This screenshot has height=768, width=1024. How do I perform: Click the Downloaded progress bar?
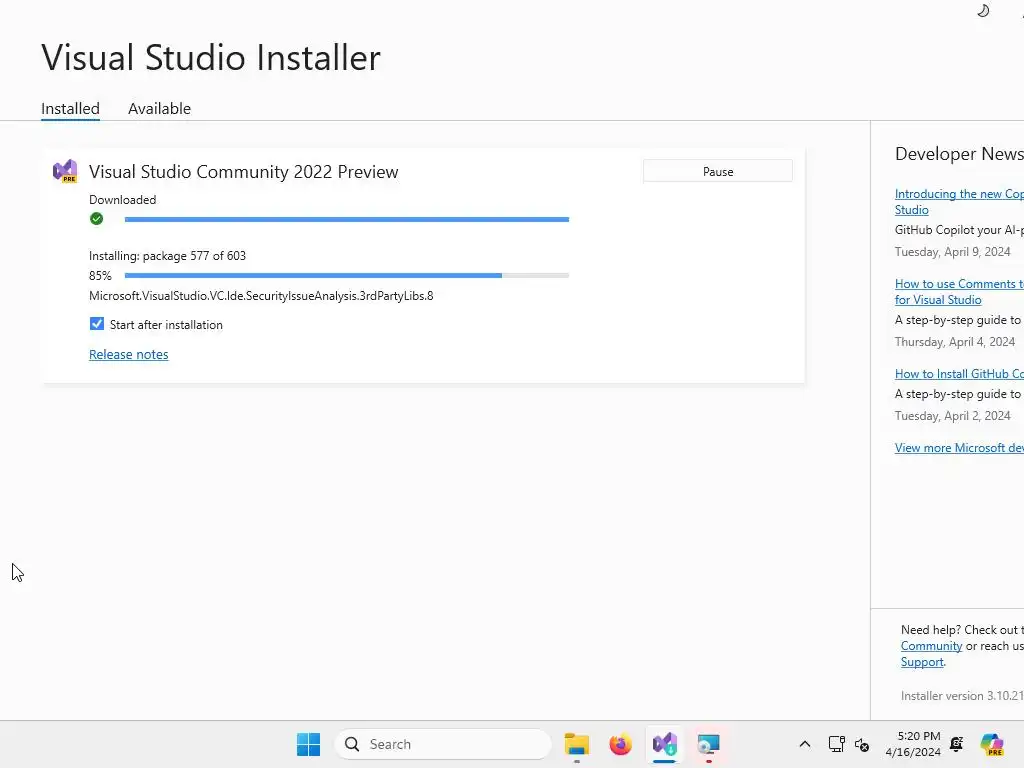coord(347,219)
